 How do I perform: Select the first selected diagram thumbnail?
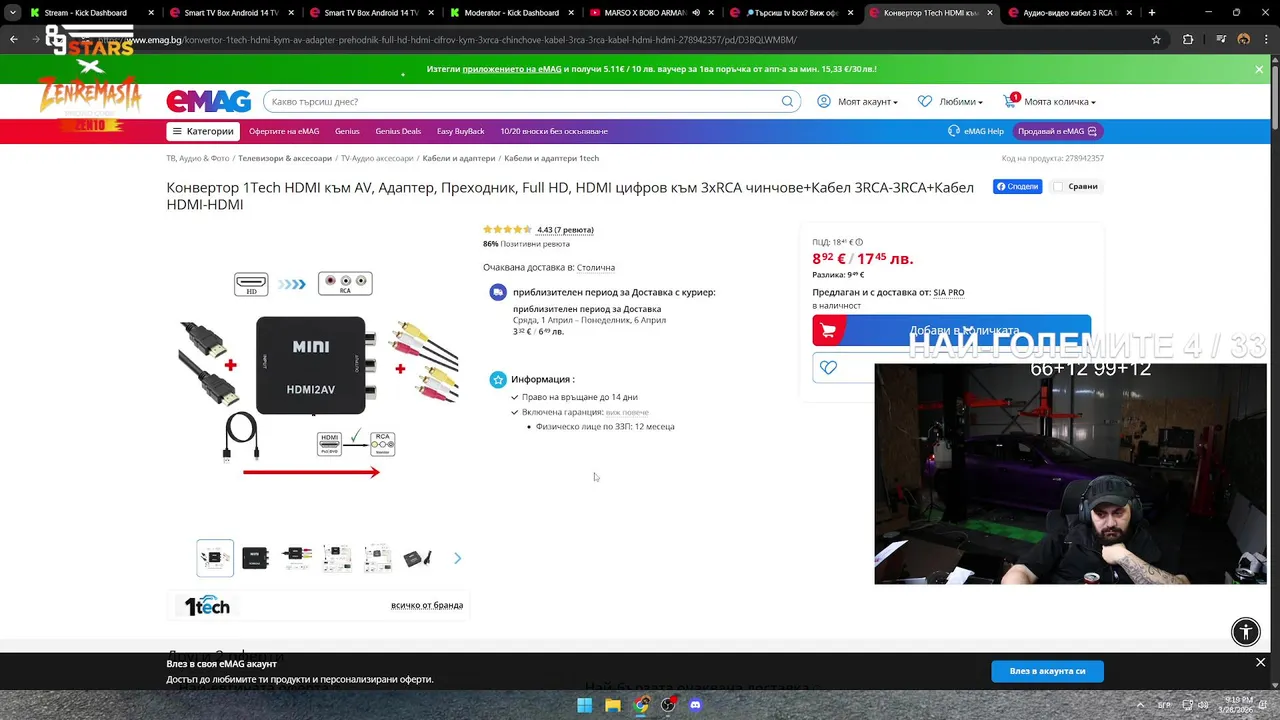215,558
